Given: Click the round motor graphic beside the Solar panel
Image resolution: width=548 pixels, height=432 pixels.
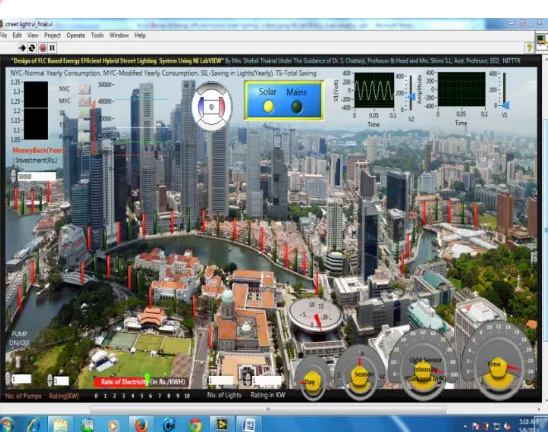Looking at the screenshot, I should (212, 107).
